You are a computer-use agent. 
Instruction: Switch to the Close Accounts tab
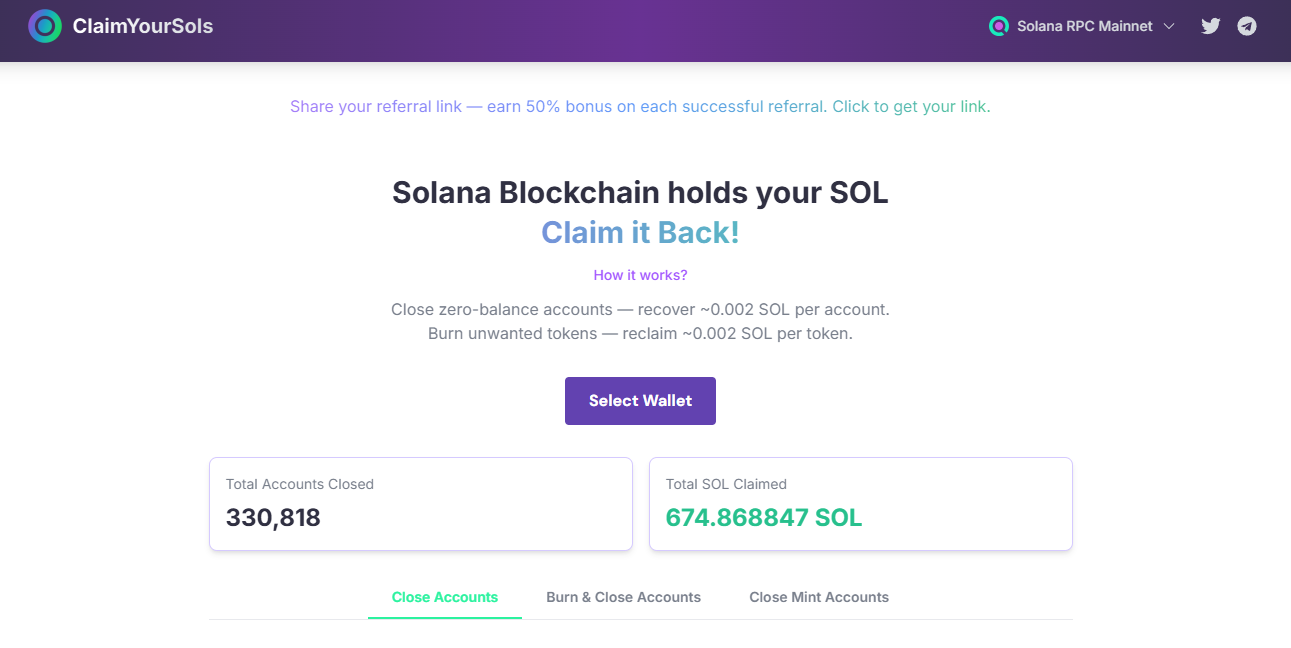tap(445, 597)
